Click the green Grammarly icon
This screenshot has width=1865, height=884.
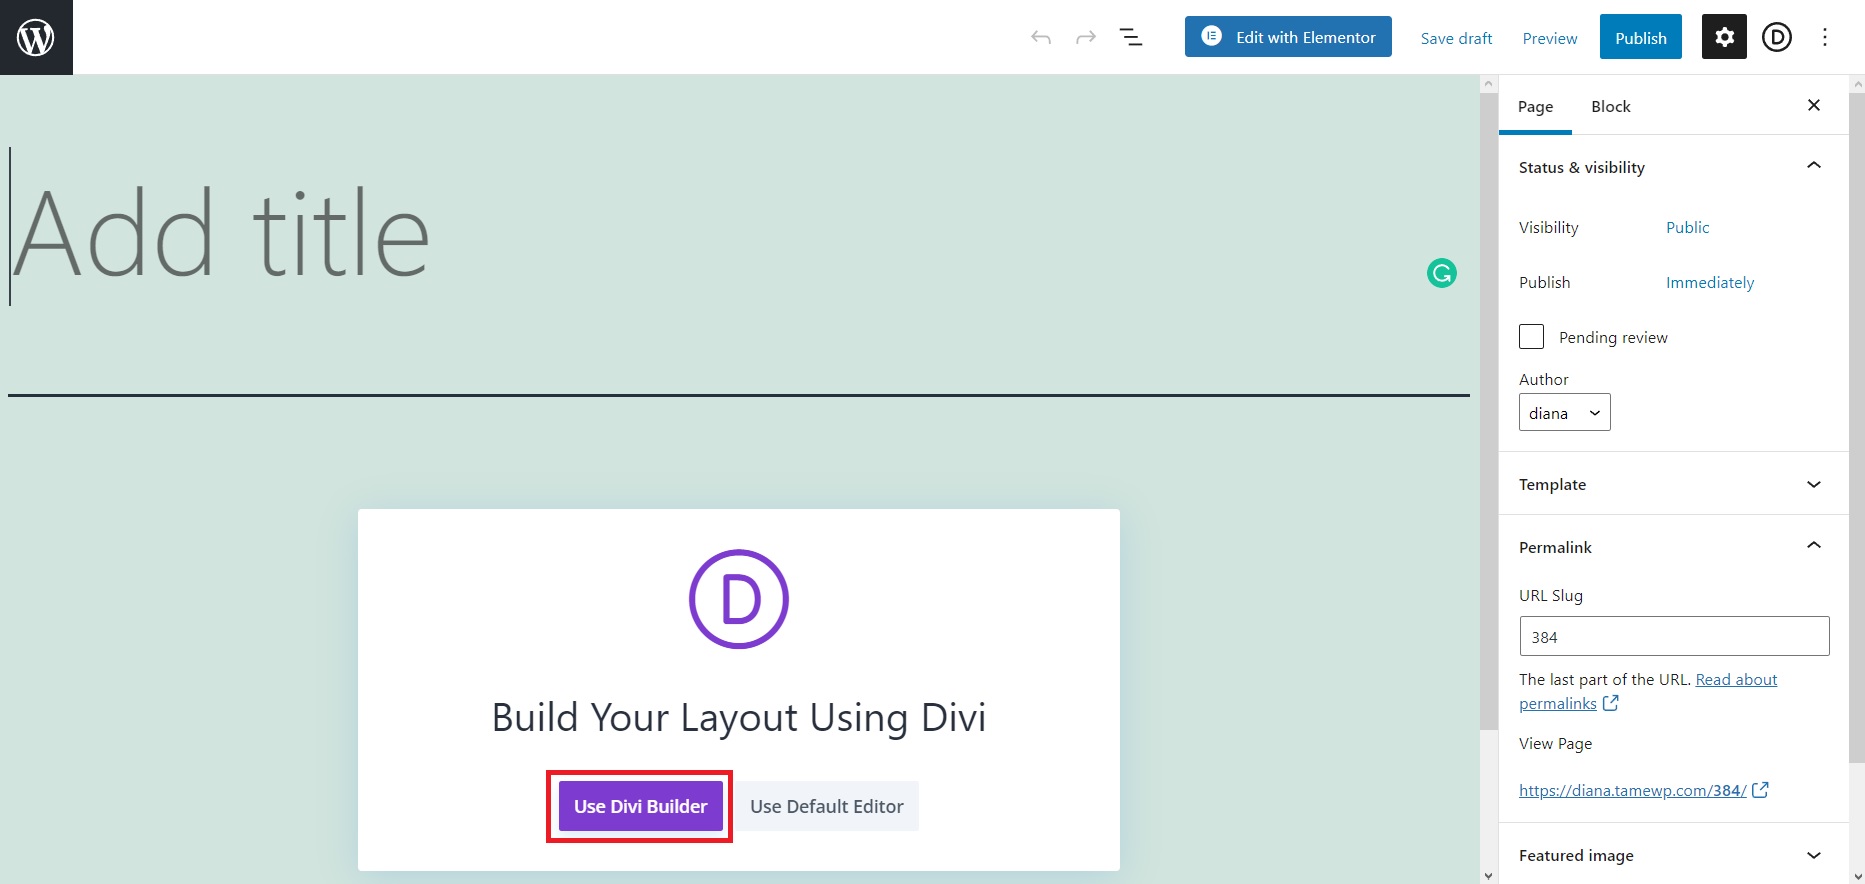click(1441, 273)
